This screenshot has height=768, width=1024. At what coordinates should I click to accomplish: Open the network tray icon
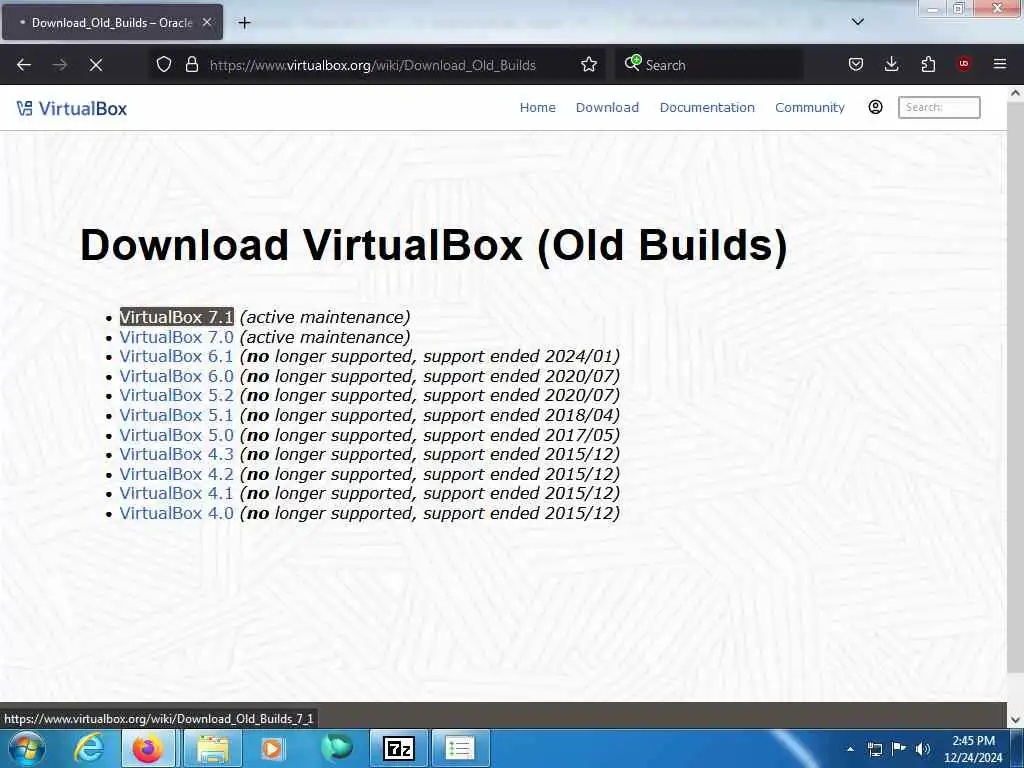[874, 749]
